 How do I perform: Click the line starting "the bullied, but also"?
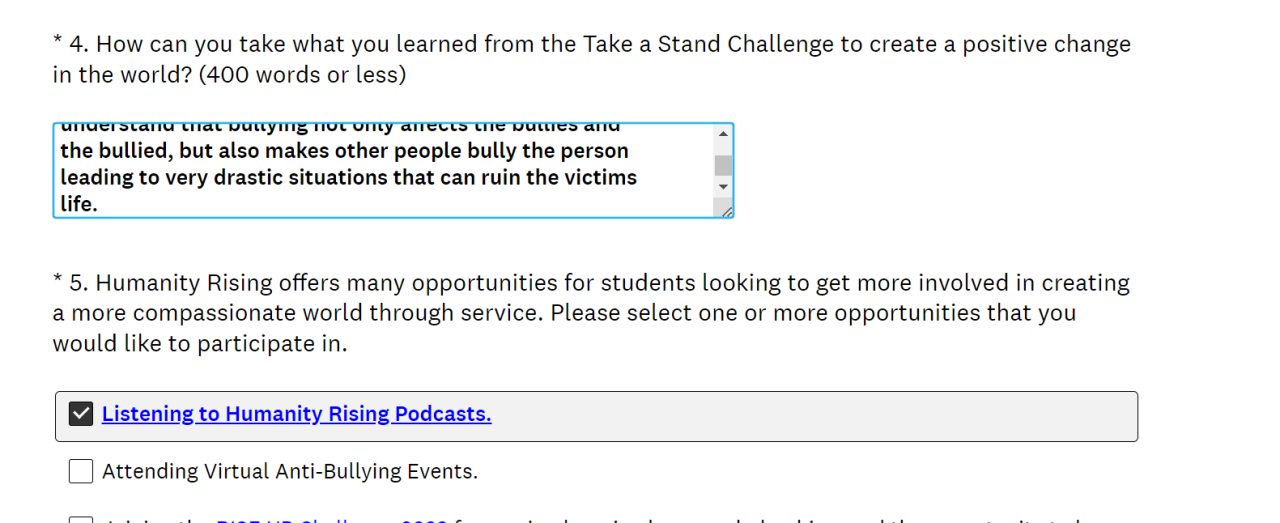344,151
